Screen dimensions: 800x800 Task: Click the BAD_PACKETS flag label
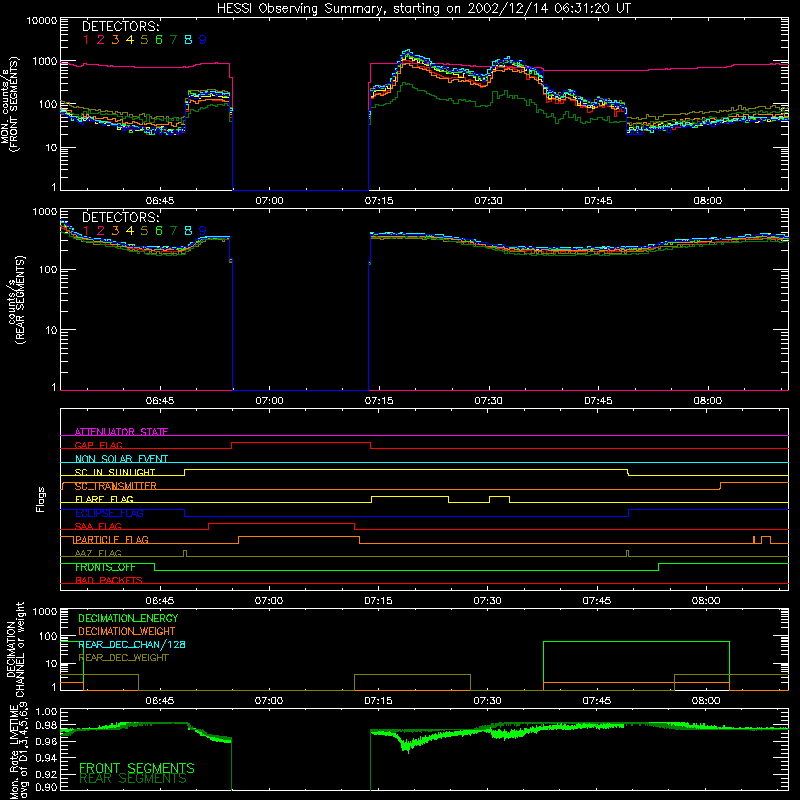109,580
